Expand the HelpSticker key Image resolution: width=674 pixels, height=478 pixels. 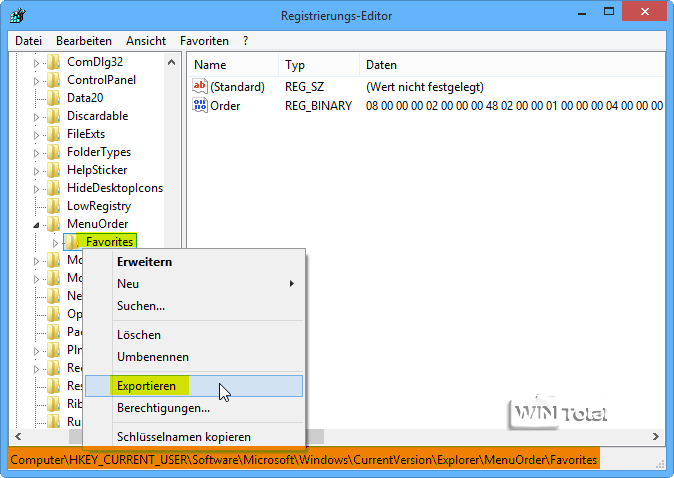coord(37,172)
